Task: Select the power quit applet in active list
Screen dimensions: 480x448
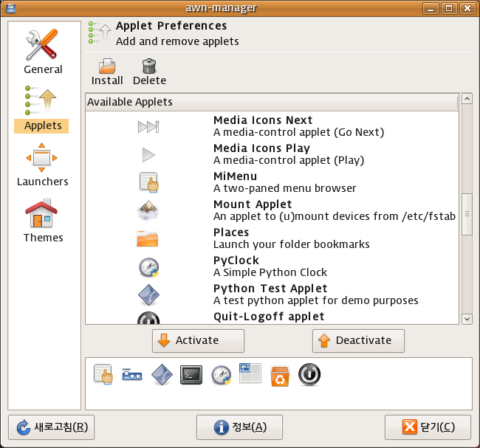Action: coord(309,375)
